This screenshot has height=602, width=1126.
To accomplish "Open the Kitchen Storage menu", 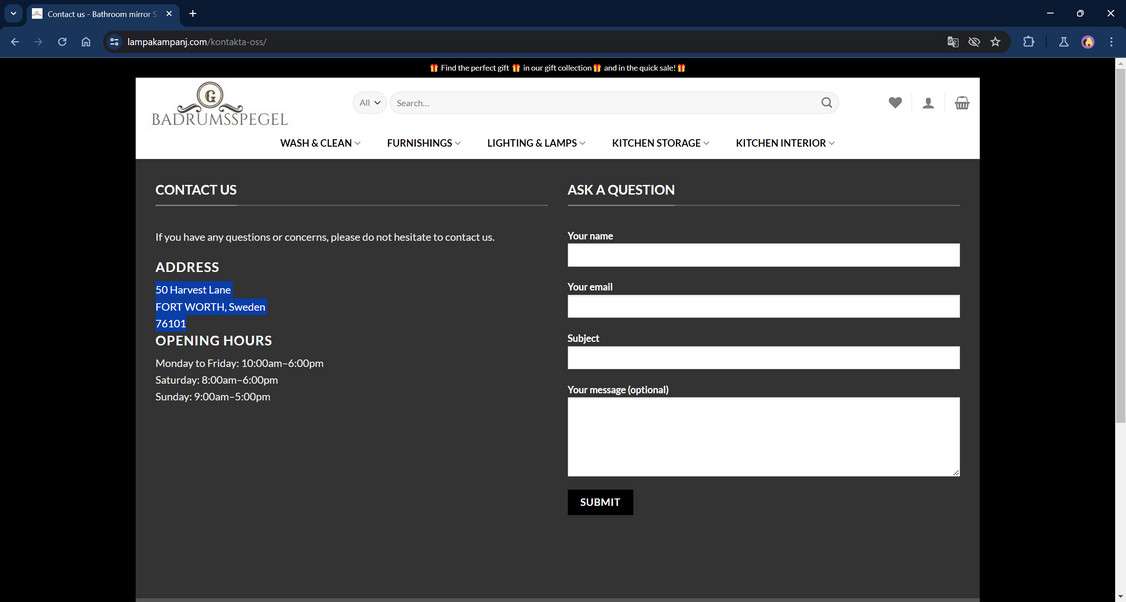I will point(660,143).
